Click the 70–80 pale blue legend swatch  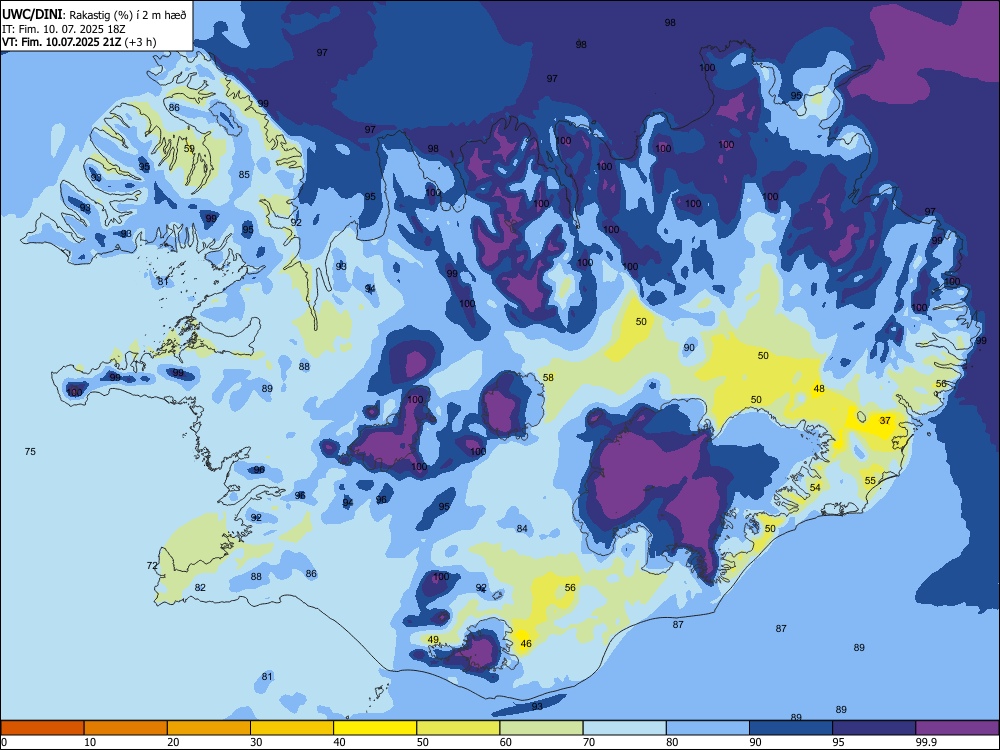tap(624, 728)
